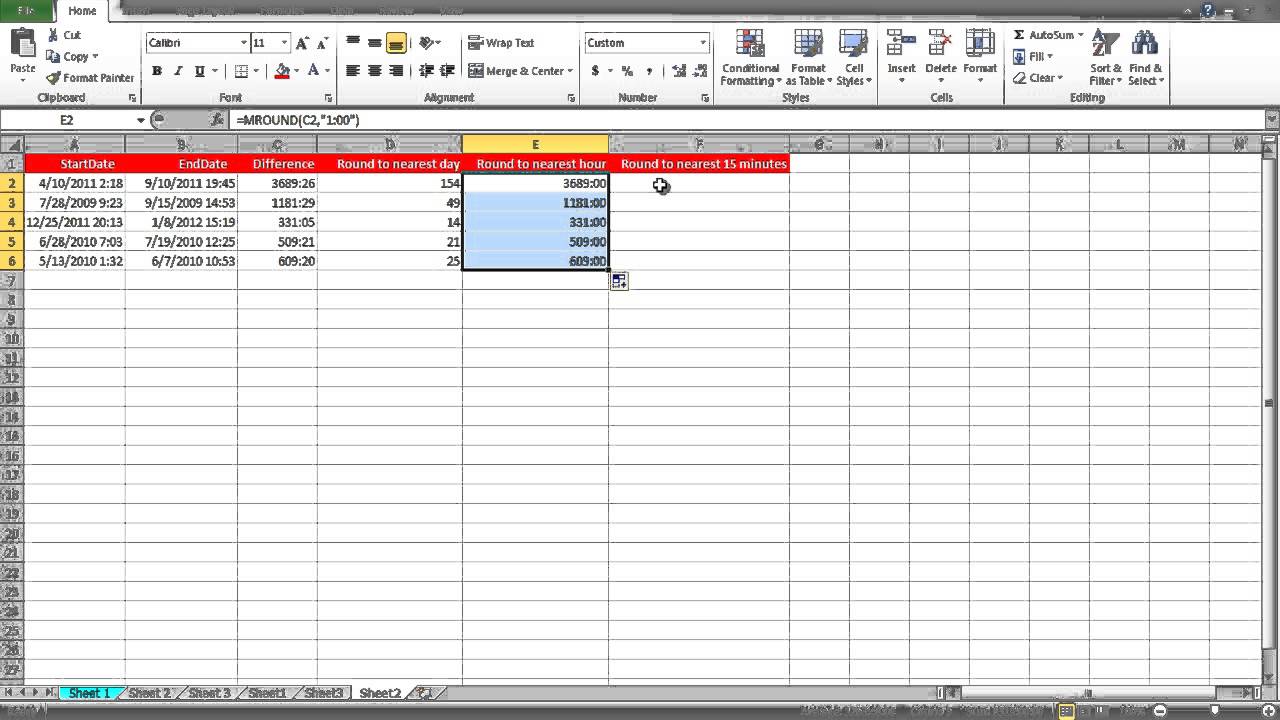Viewport: 1280px width, 720px height.
Task: Open Cell Styles gallery
Action: [x=854, y=58]
